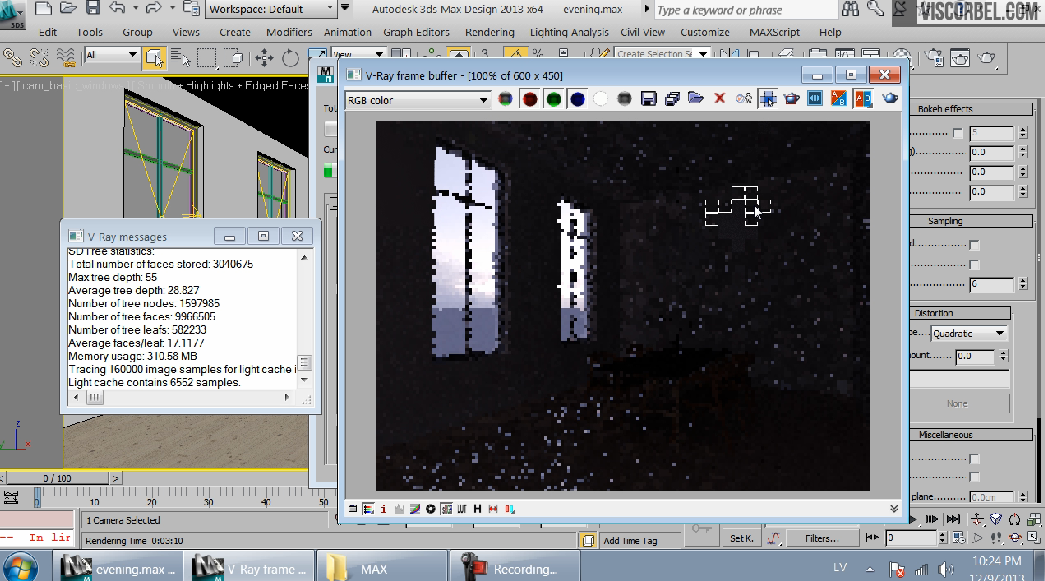Click the vertical scrollbar of V-Ray messages

tap(305, 318)
